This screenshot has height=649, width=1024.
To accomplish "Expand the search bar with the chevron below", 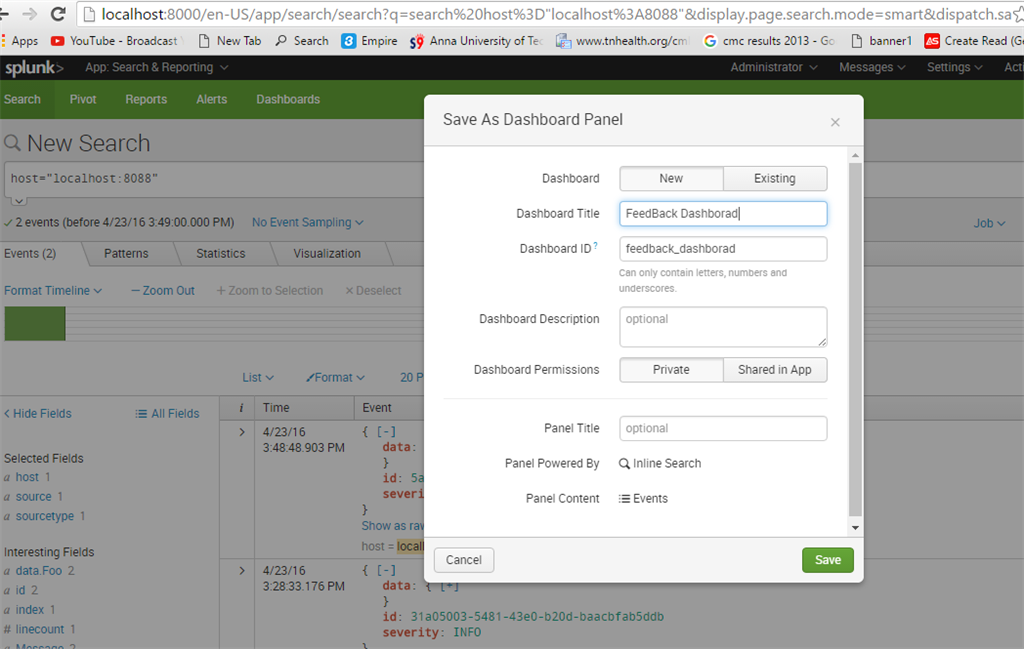I will 19,200.
